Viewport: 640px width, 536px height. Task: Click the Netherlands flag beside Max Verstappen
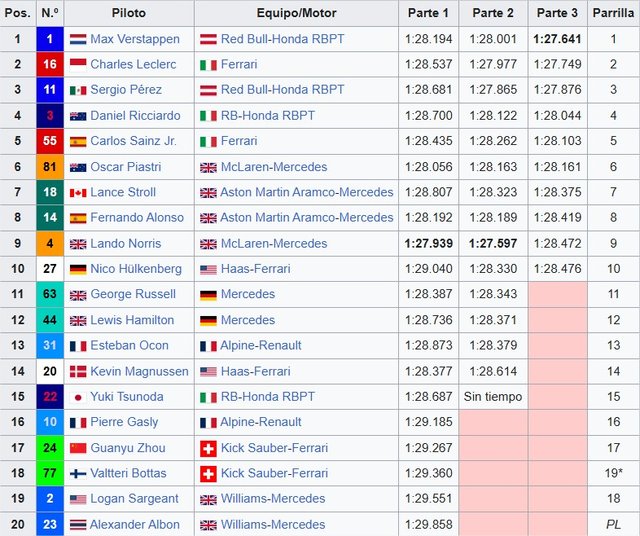78,39
